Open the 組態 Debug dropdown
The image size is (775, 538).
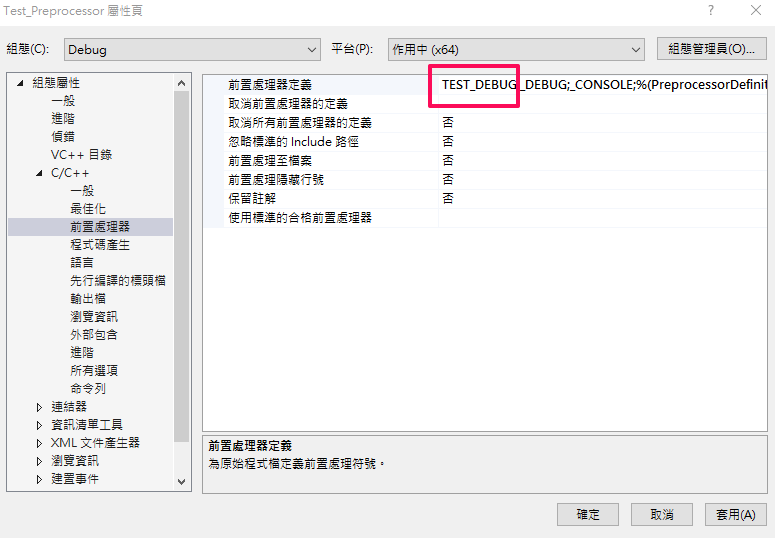[x=192, y=49]
